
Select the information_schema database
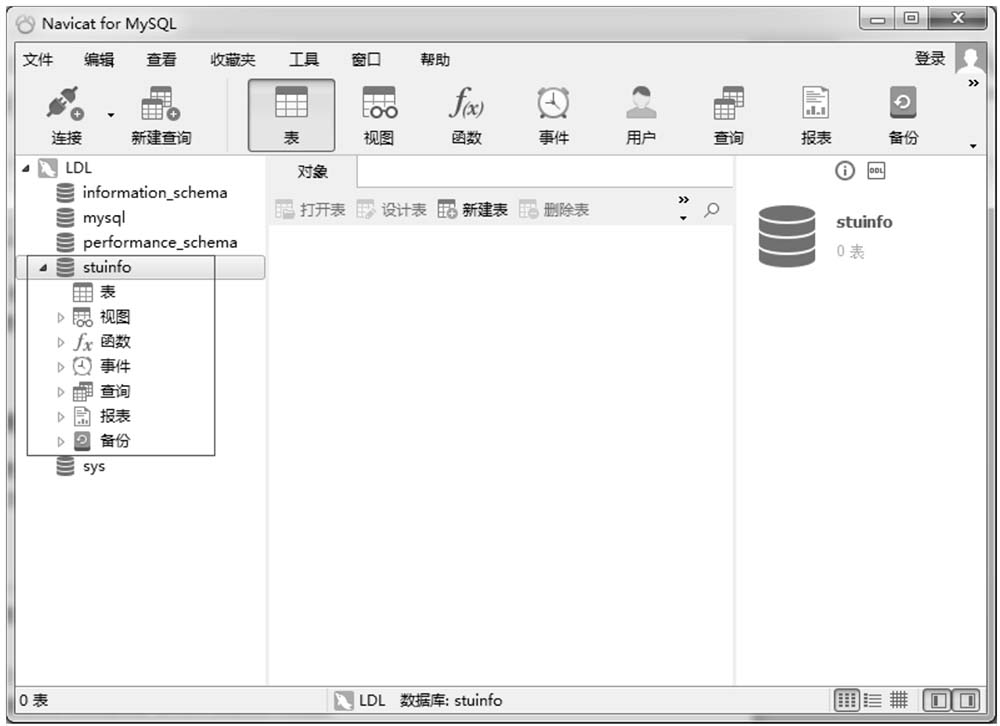(154, 193)
